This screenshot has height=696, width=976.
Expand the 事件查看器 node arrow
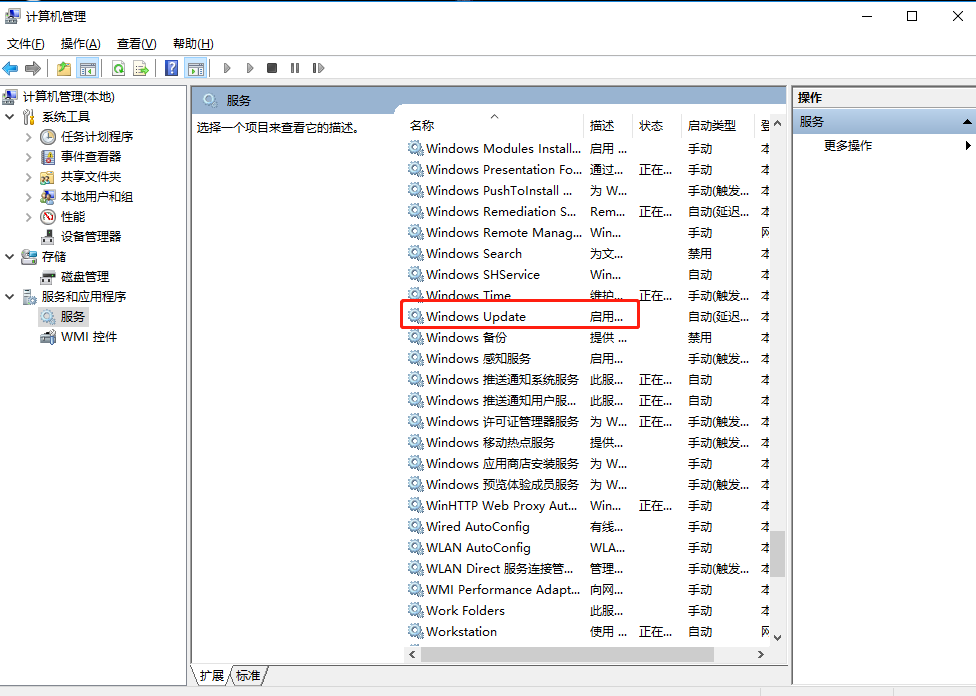(29, 157)
